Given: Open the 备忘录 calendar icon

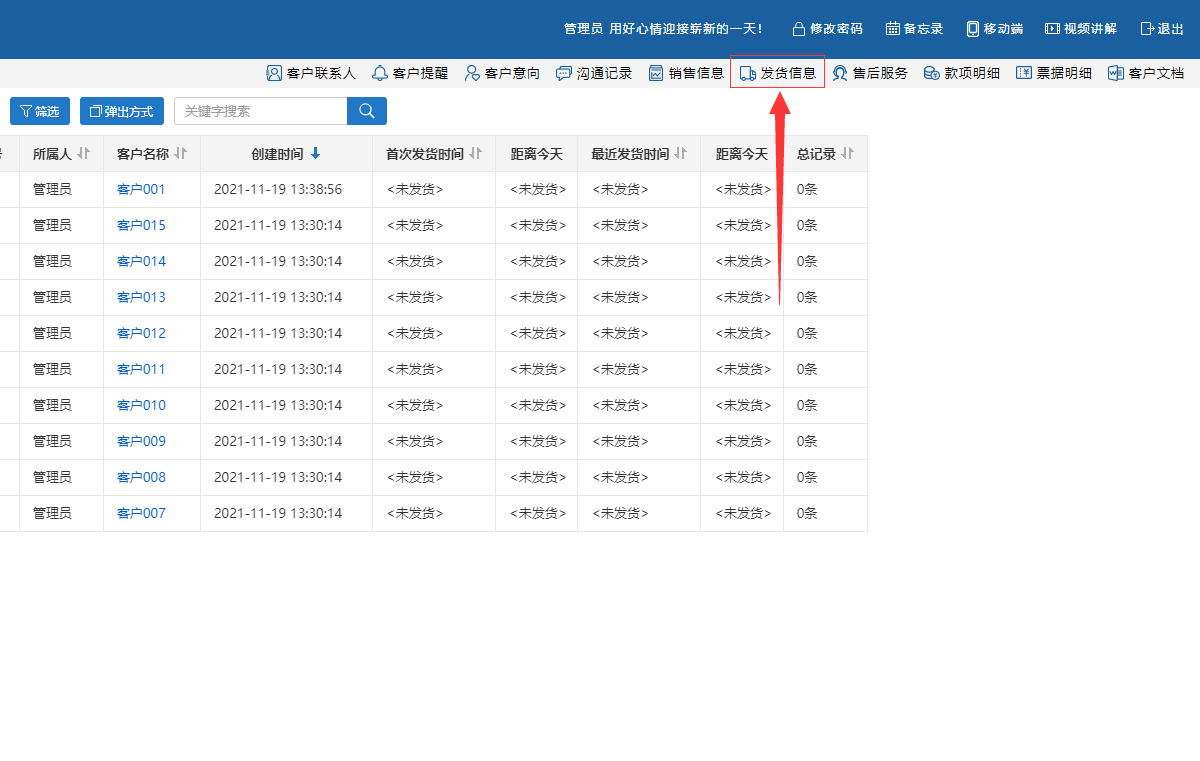Looking at the screenshot, I should [x=893, y=29].
